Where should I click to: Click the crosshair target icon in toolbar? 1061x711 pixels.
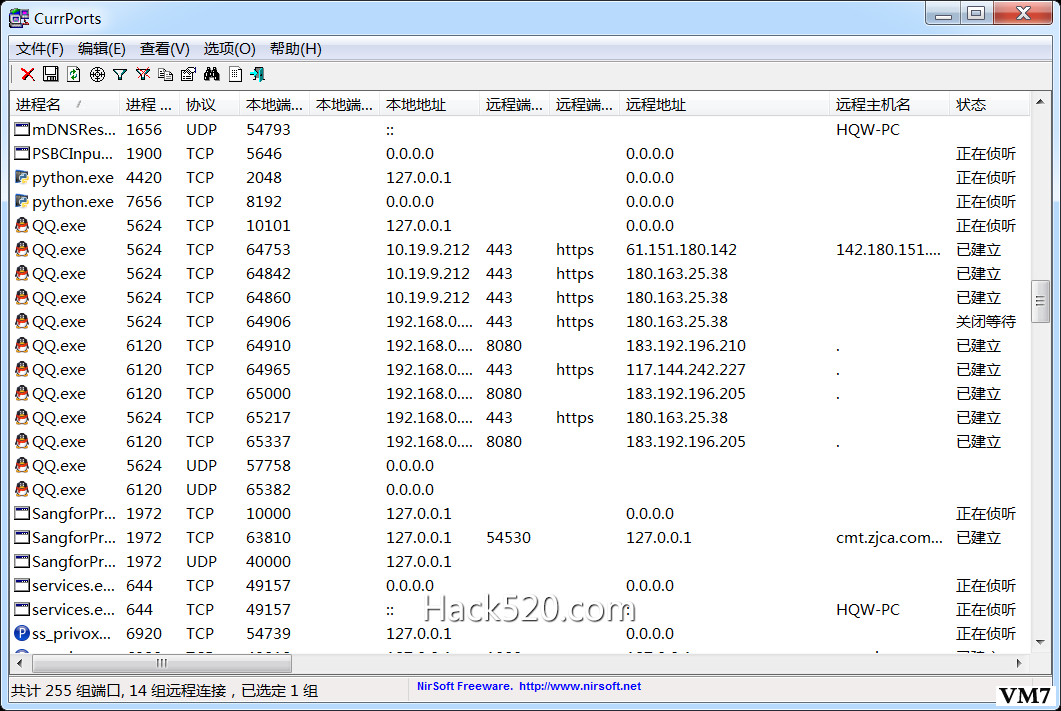97,74
